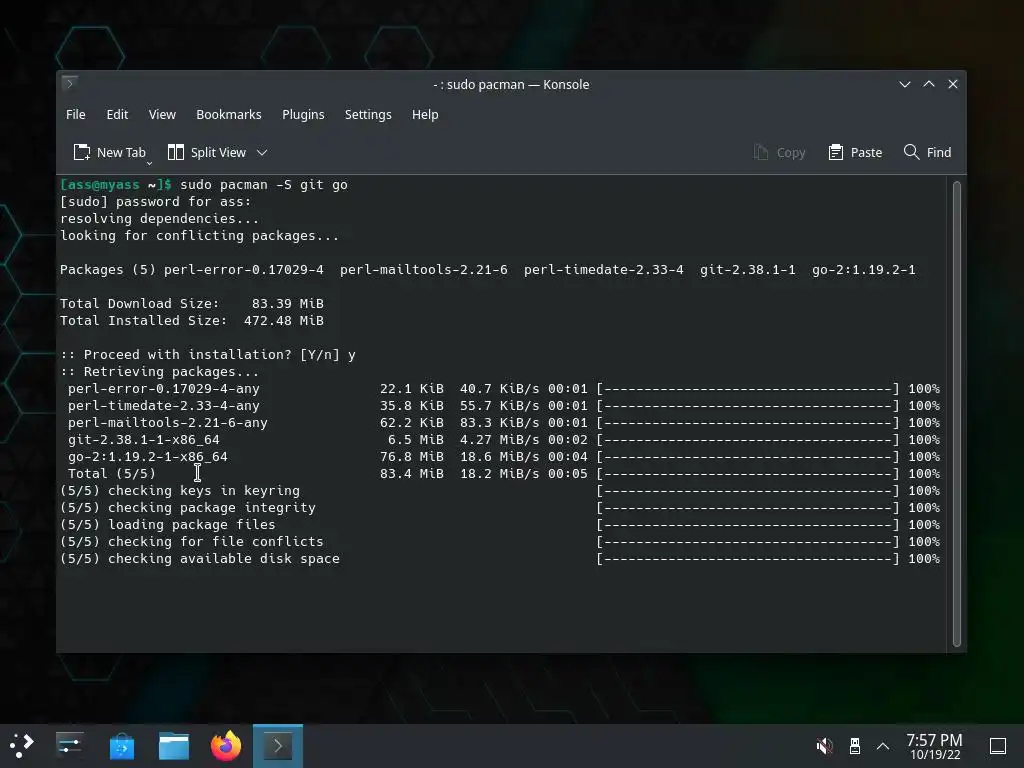Image resolution: width=1024 pixels, height=768 pixels.
Task: Open the Plugins menu
Action: point(303,114)
